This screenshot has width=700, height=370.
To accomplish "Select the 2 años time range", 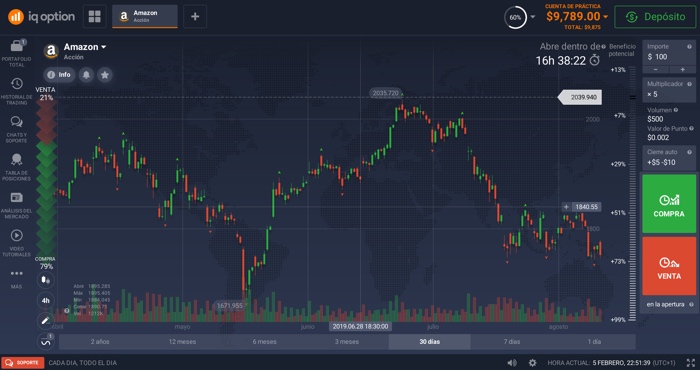I will click(x=100, y=342).
